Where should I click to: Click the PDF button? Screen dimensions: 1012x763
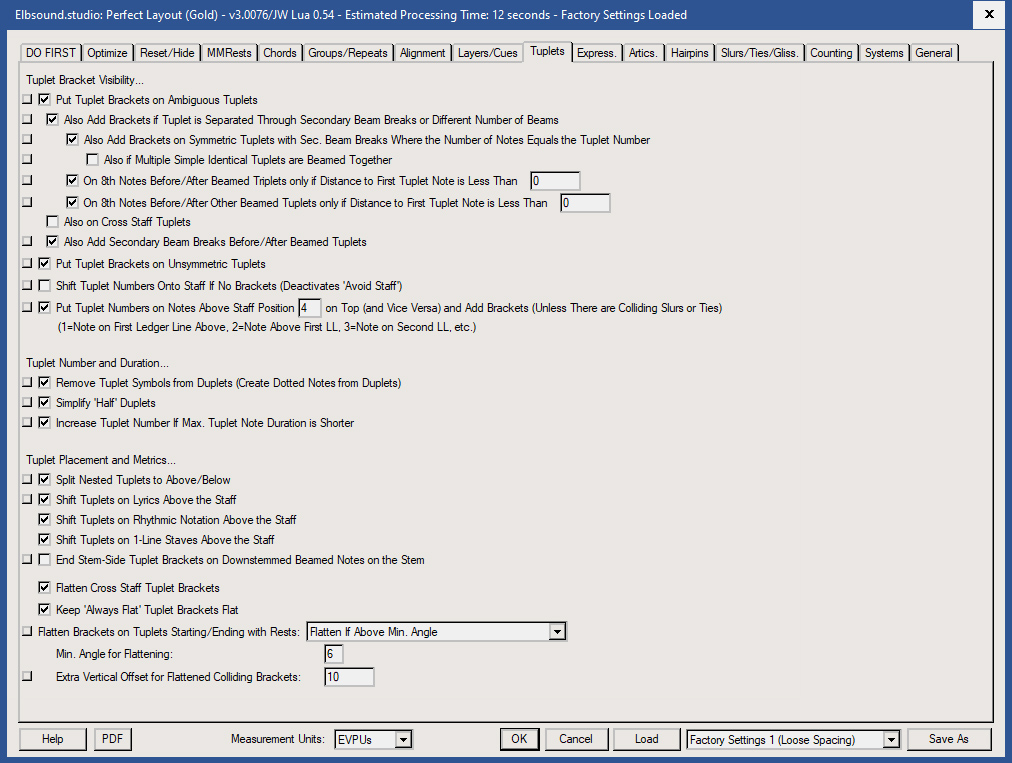[x=112, y=739]
